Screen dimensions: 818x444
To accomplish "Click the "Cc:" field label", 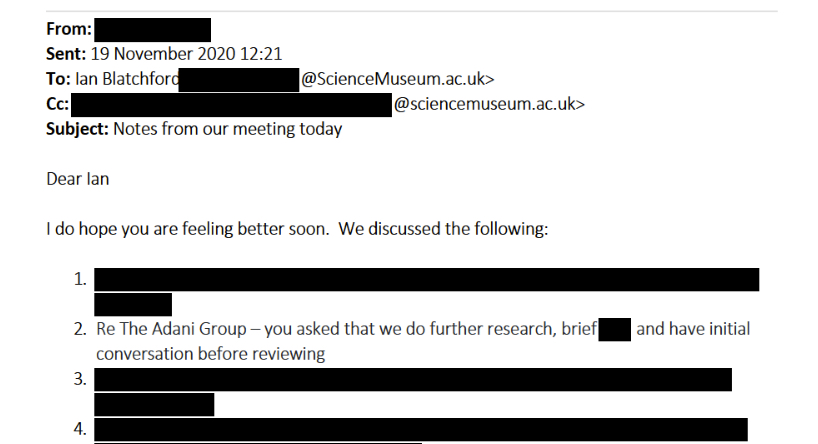I will [x=58, y=104].
